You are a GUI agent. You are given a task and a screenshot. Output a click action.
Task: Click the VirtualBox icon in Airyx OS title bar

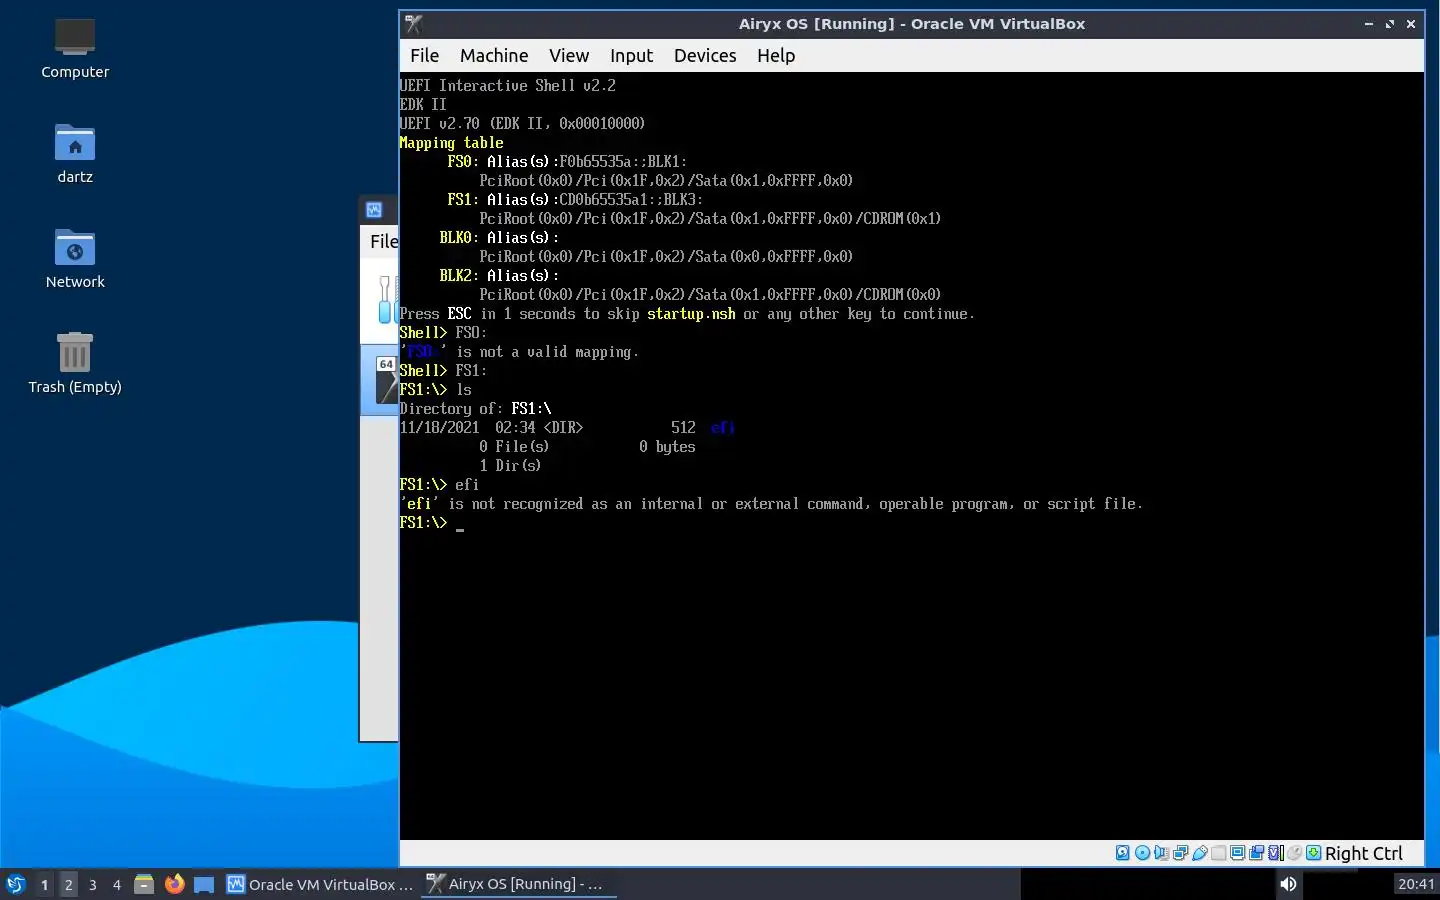[413, 24]
